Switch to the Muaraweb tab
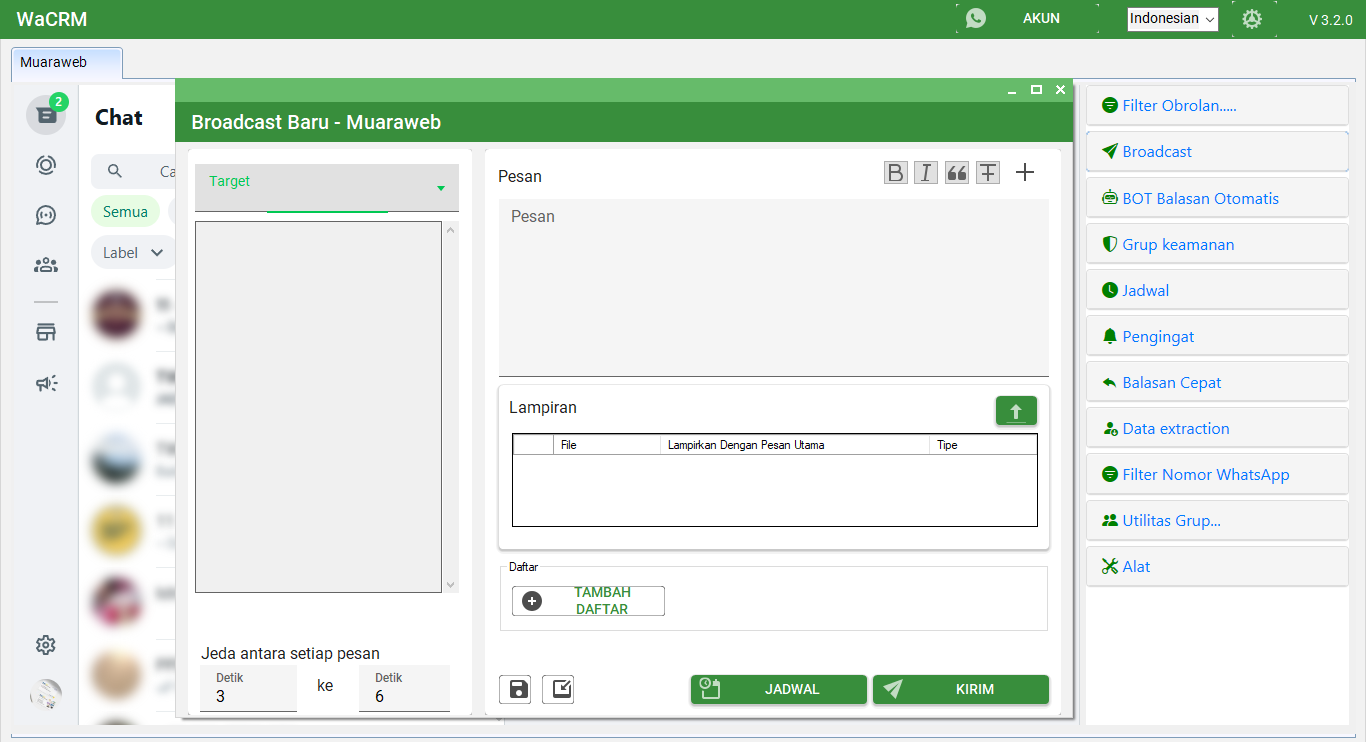Image resolution: width=1366 pixels, height=742 pixels. (66, 62)
